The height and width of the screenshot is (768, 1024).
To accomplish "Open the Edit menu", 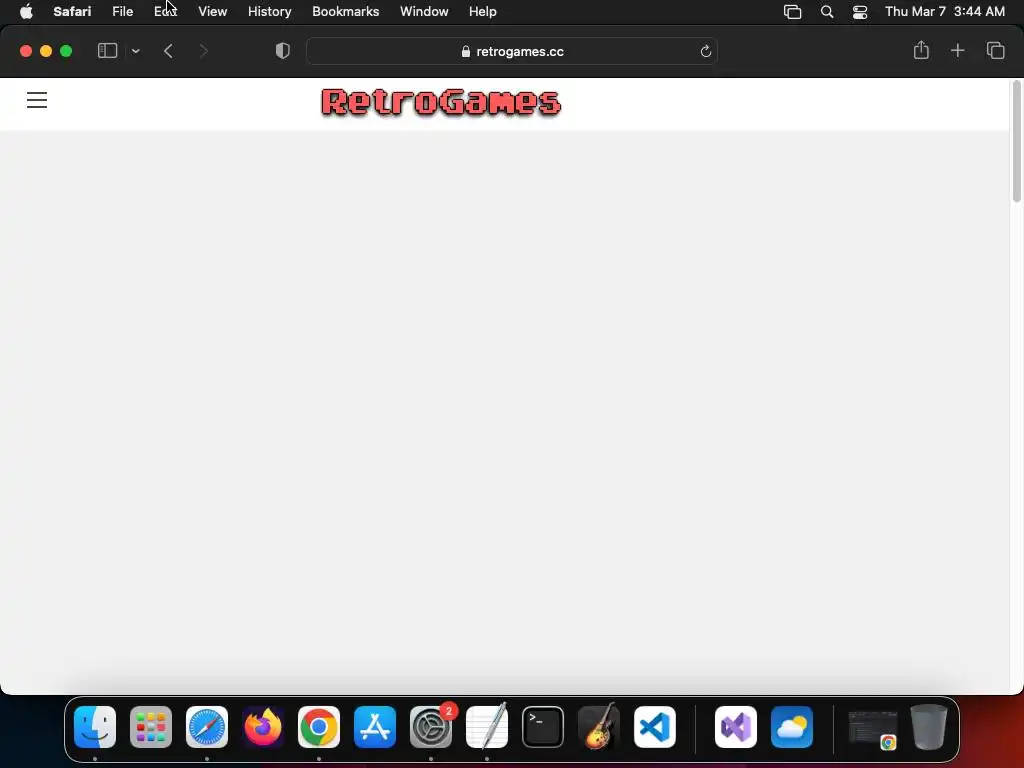I will [165, 11].
